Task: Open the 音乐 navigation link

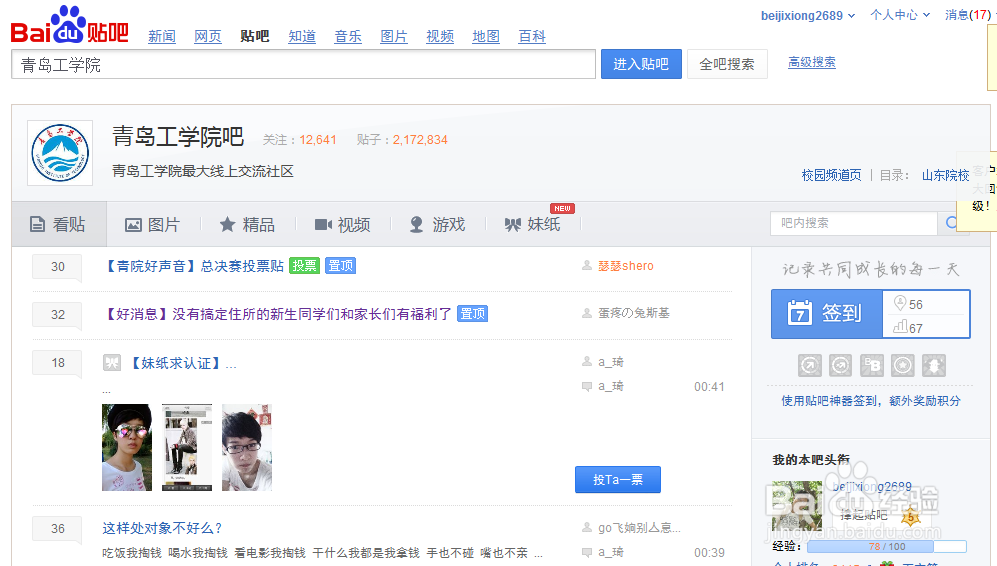Action: (x=348, y=37)
